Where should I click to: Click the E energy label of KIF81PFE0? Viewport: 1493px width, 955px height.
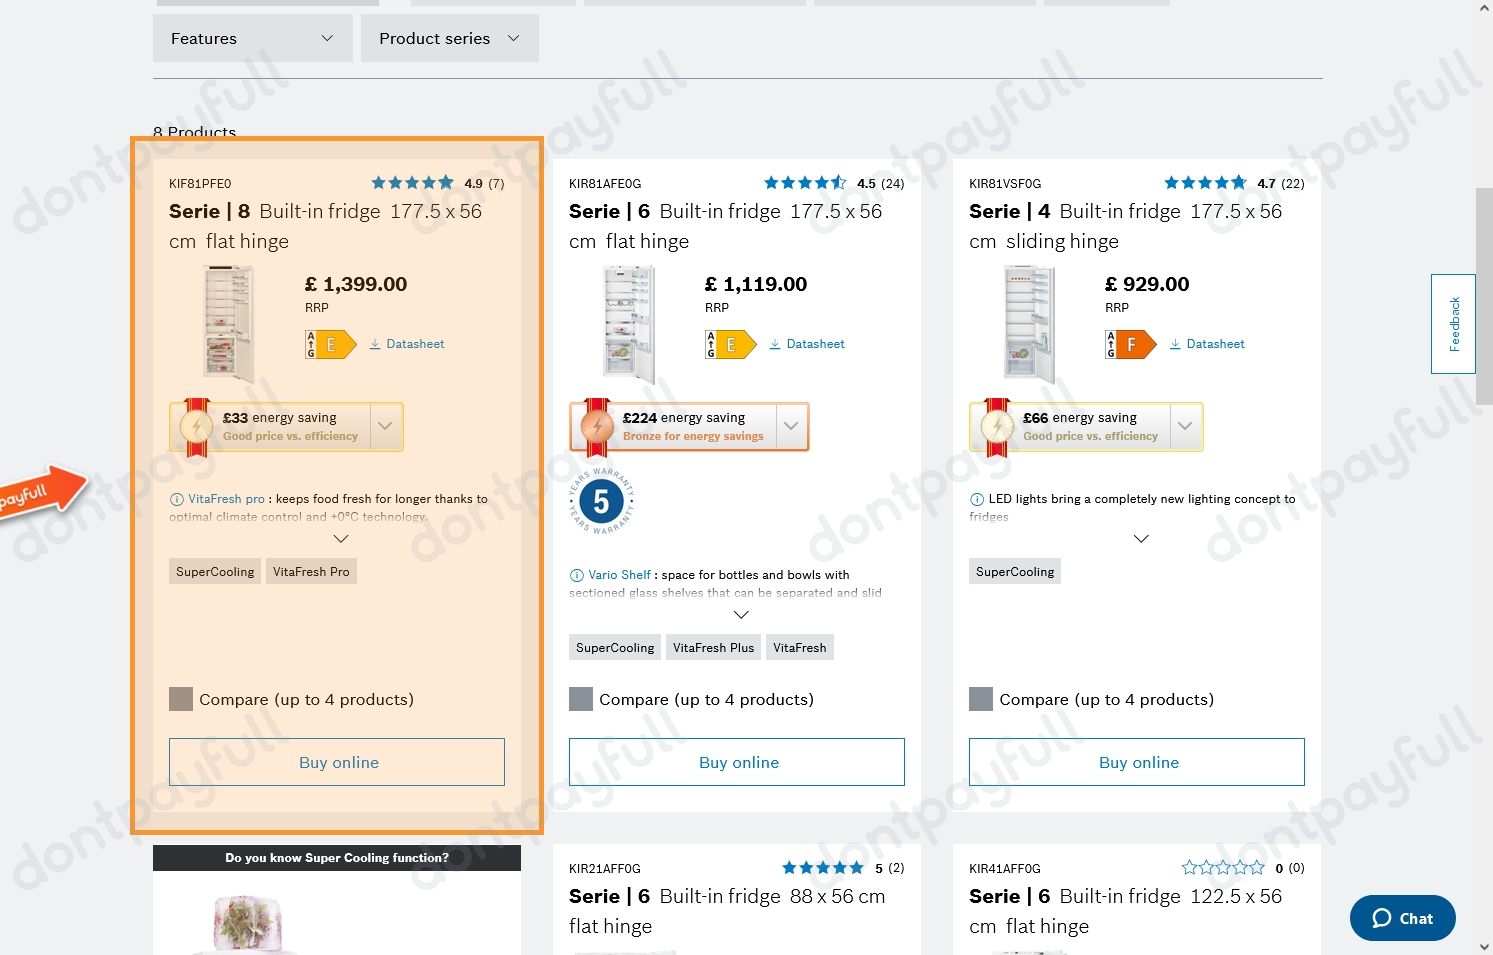(x=331, y=345)
